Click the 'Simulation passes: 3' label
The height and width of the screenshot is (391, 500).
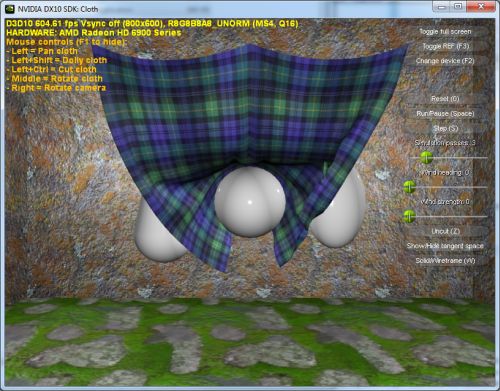tap(445, 143)
